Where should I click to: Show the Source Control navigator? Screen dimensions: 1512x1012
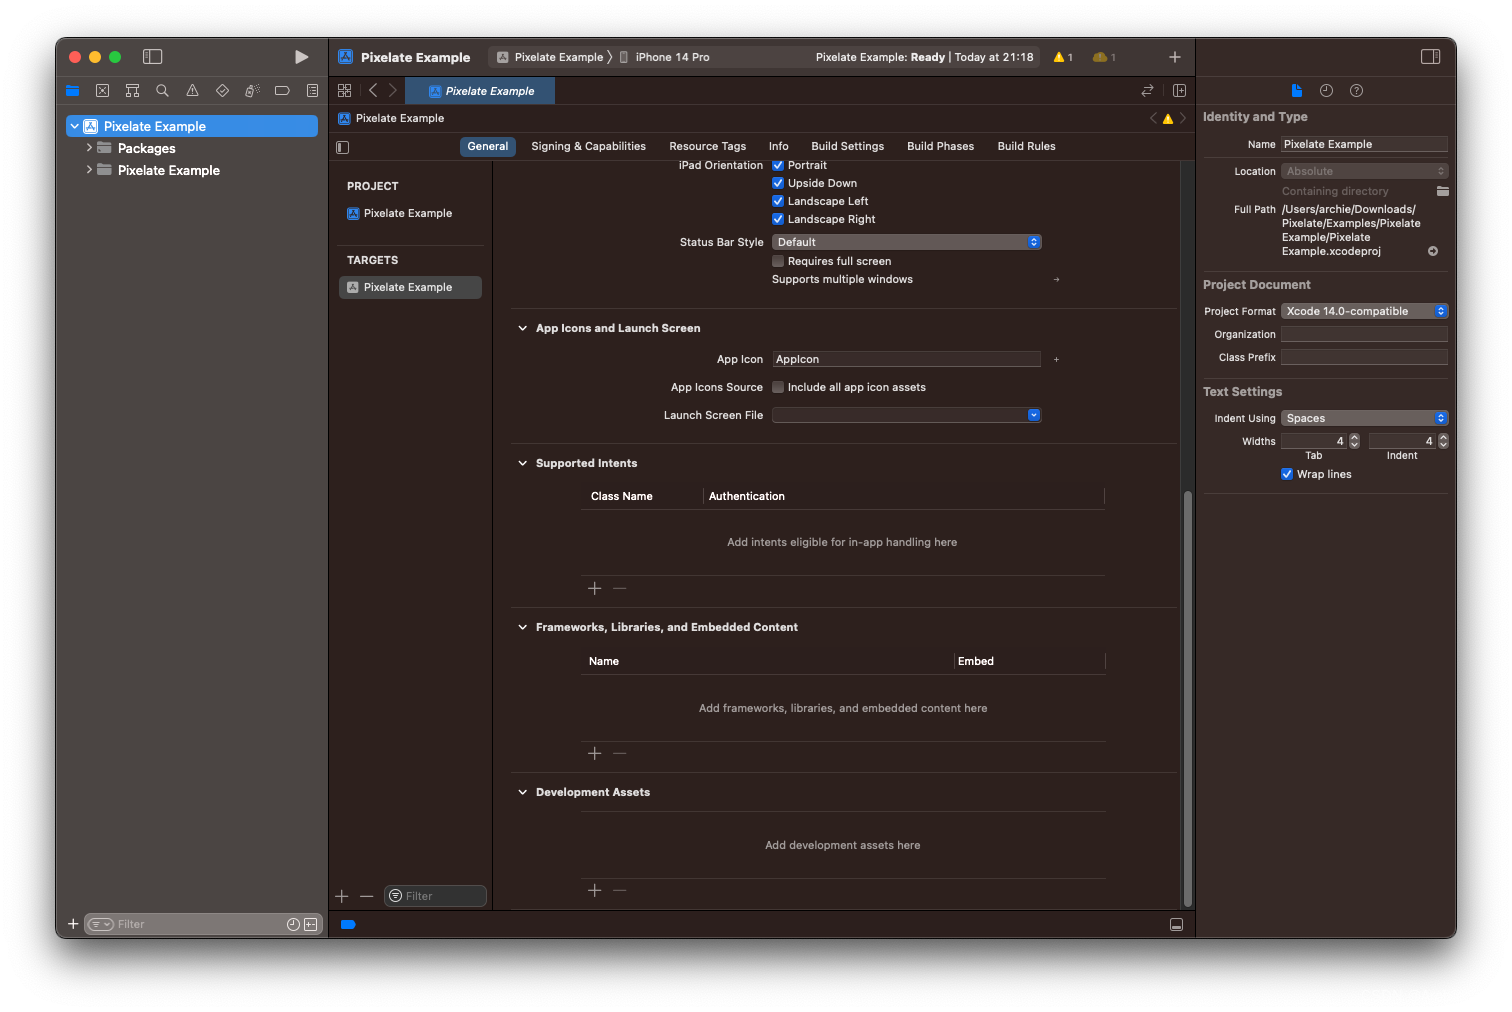coord(102,90)
